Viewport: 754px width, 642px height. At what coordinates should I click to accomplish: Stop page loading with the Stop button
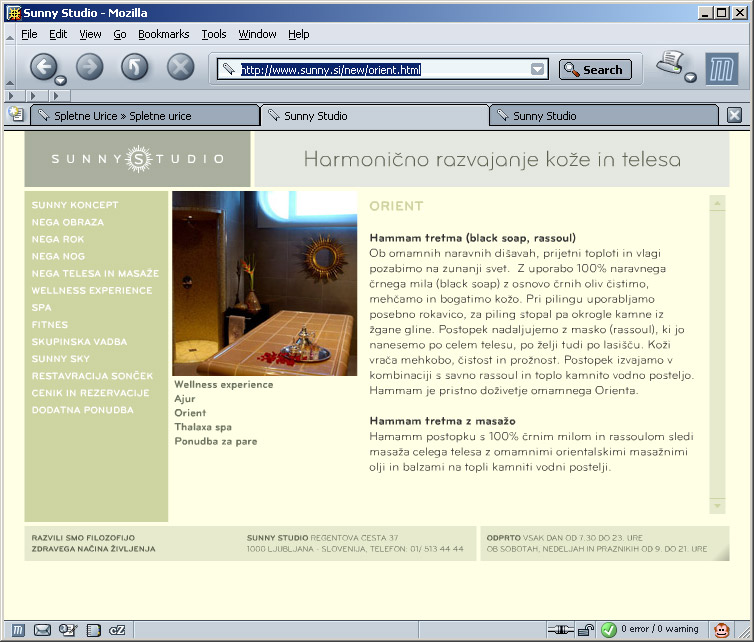(x=180, y=67)
